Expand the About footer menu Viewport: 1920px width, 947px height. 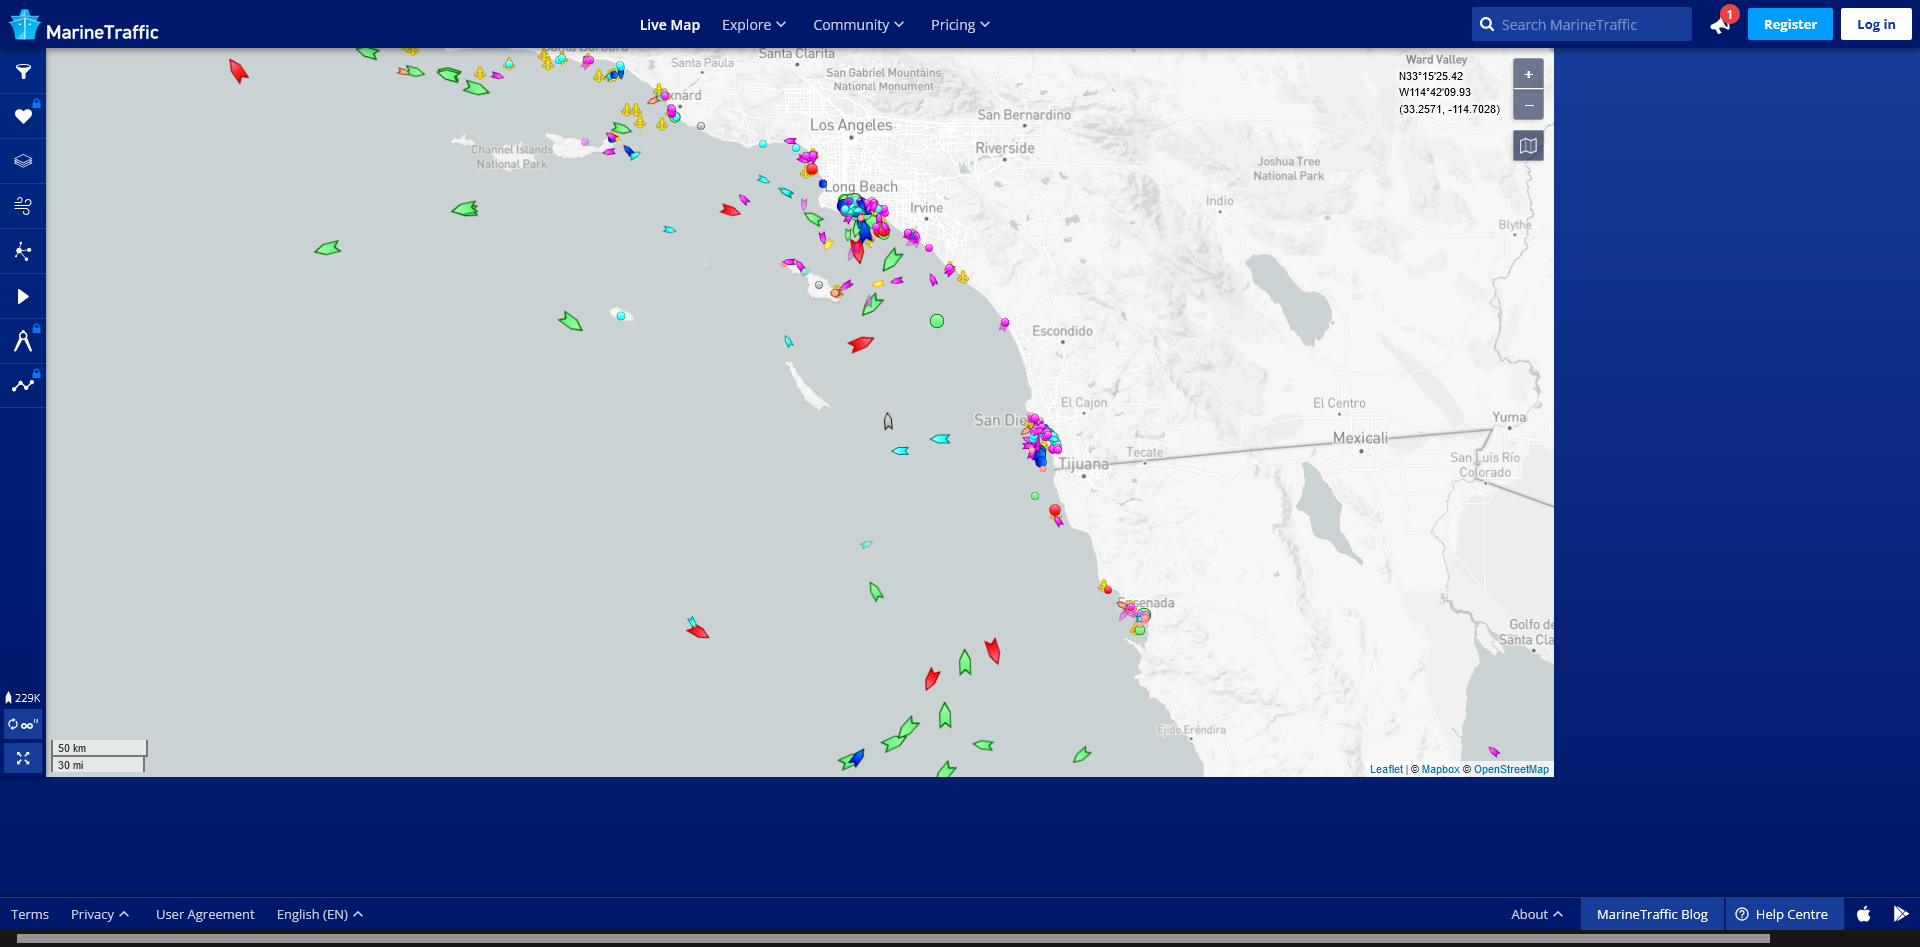click(x=1537, y=914)
